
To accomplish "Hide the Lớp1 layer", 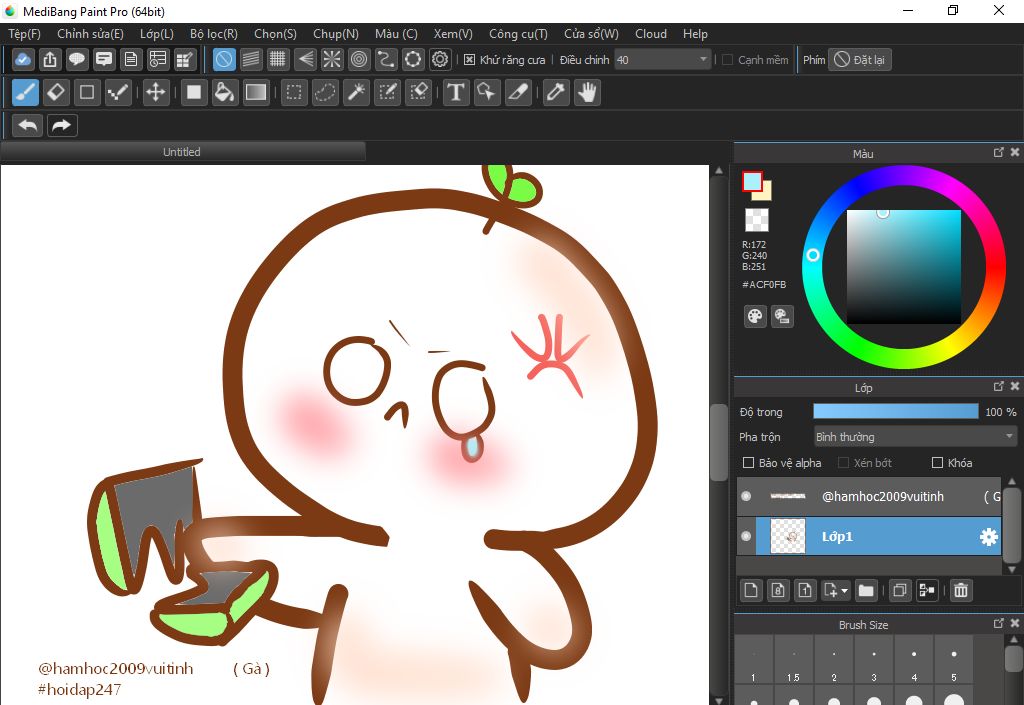I will 746,536.
